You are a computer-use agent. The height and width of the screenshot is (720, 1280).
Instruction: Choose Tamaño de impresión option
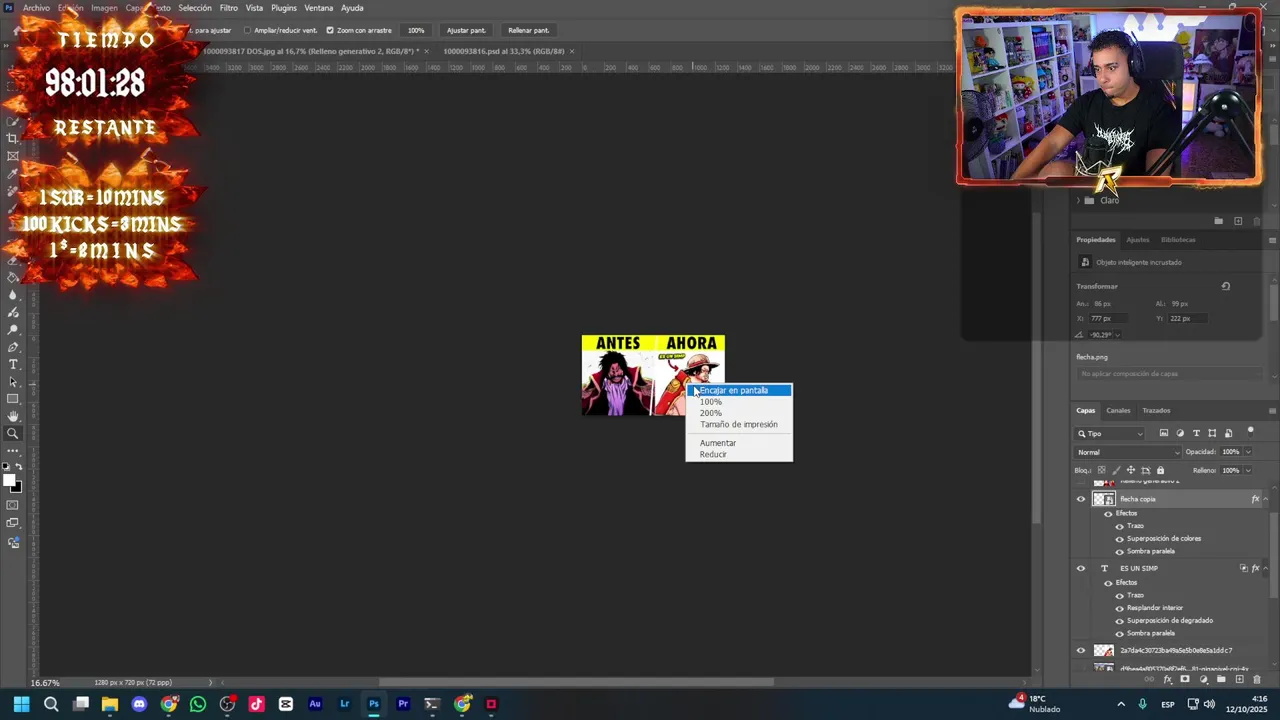coord(739,424)
